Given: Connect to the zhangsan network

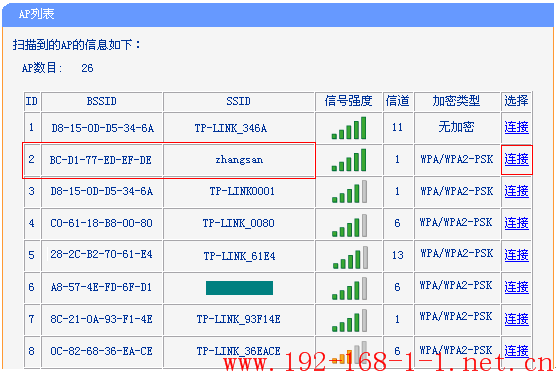Looking at the screenshot, I should pyautogui.click(x=516, y=159).
